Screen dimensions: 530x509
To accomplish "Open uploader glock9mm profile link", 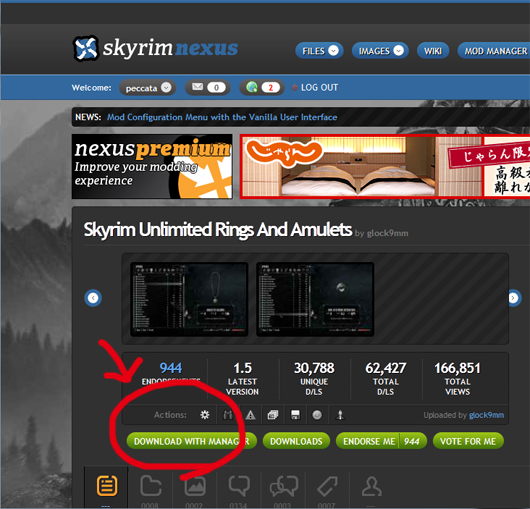I will 486,415.
